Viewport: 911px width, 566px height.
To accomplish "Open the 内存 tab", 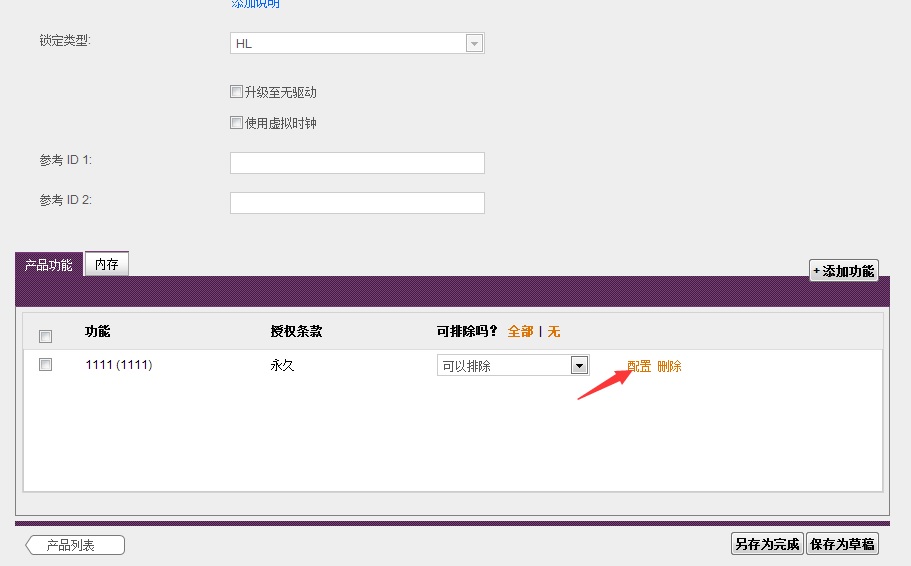I will click(x=107, y=264).
